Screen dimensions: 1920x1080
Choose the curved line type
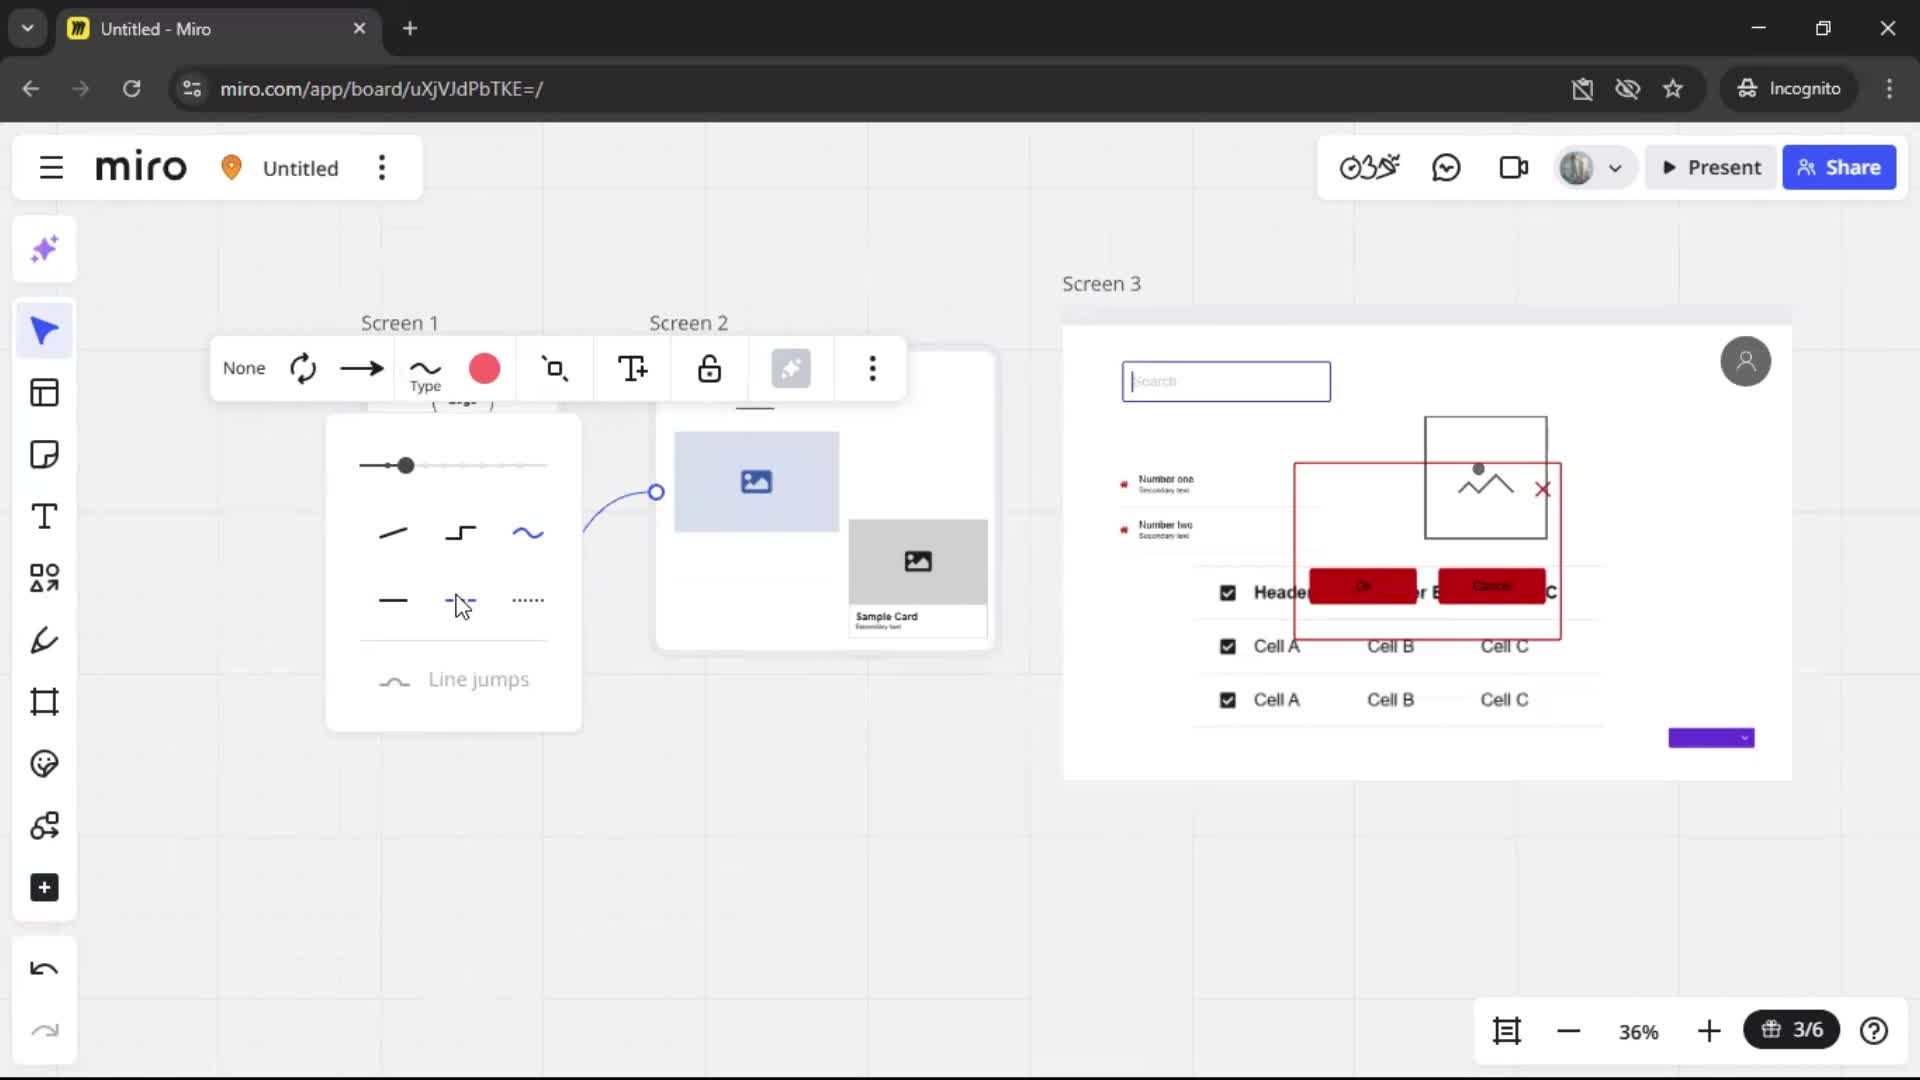click(527, 533)
